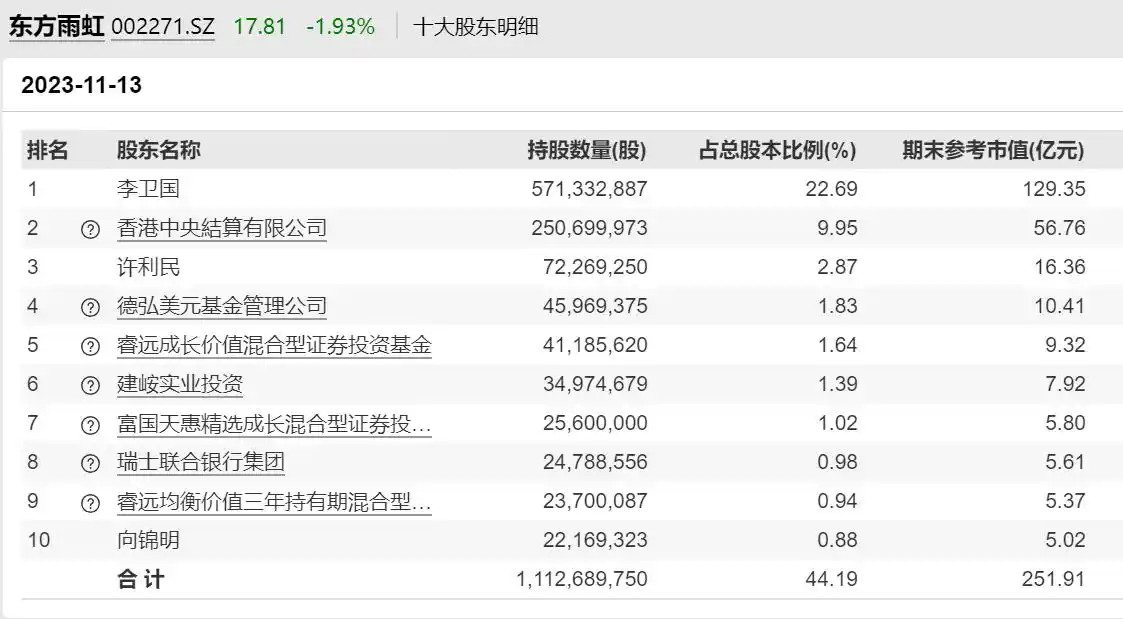The image size is (1123, 619).
Task: Sort by 占总股本比例(%) column header
Action: point(777,151)
